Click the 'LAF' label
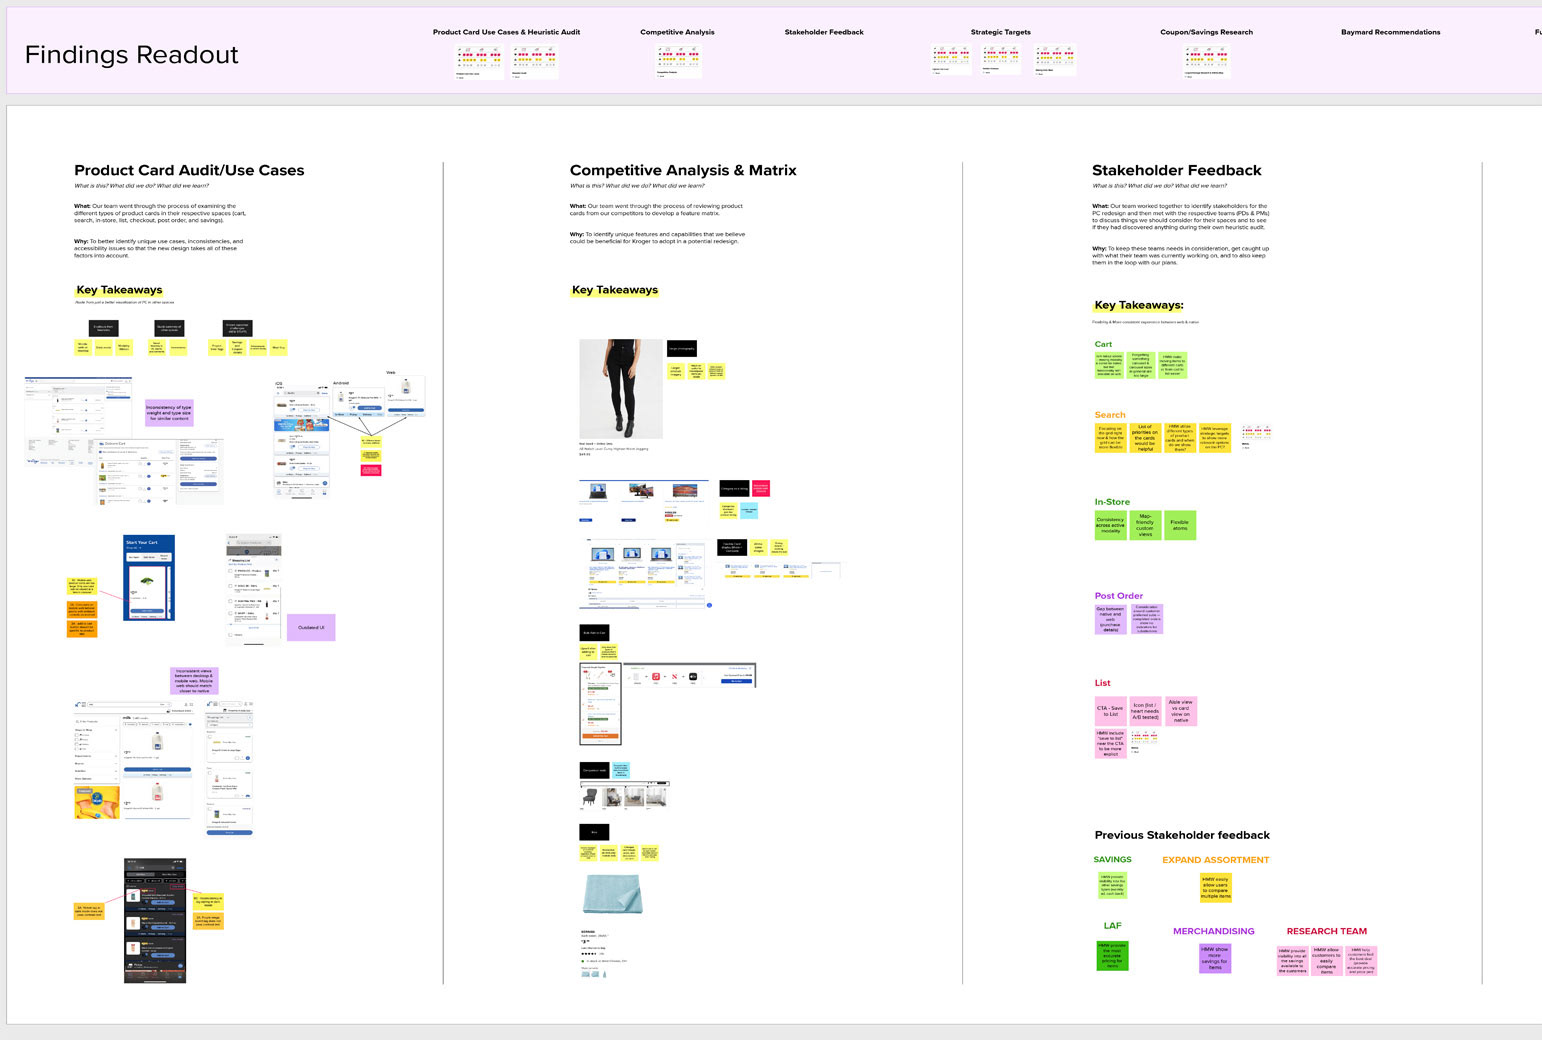This screenshot has height=1040, width=1542. click(1112, 926)
